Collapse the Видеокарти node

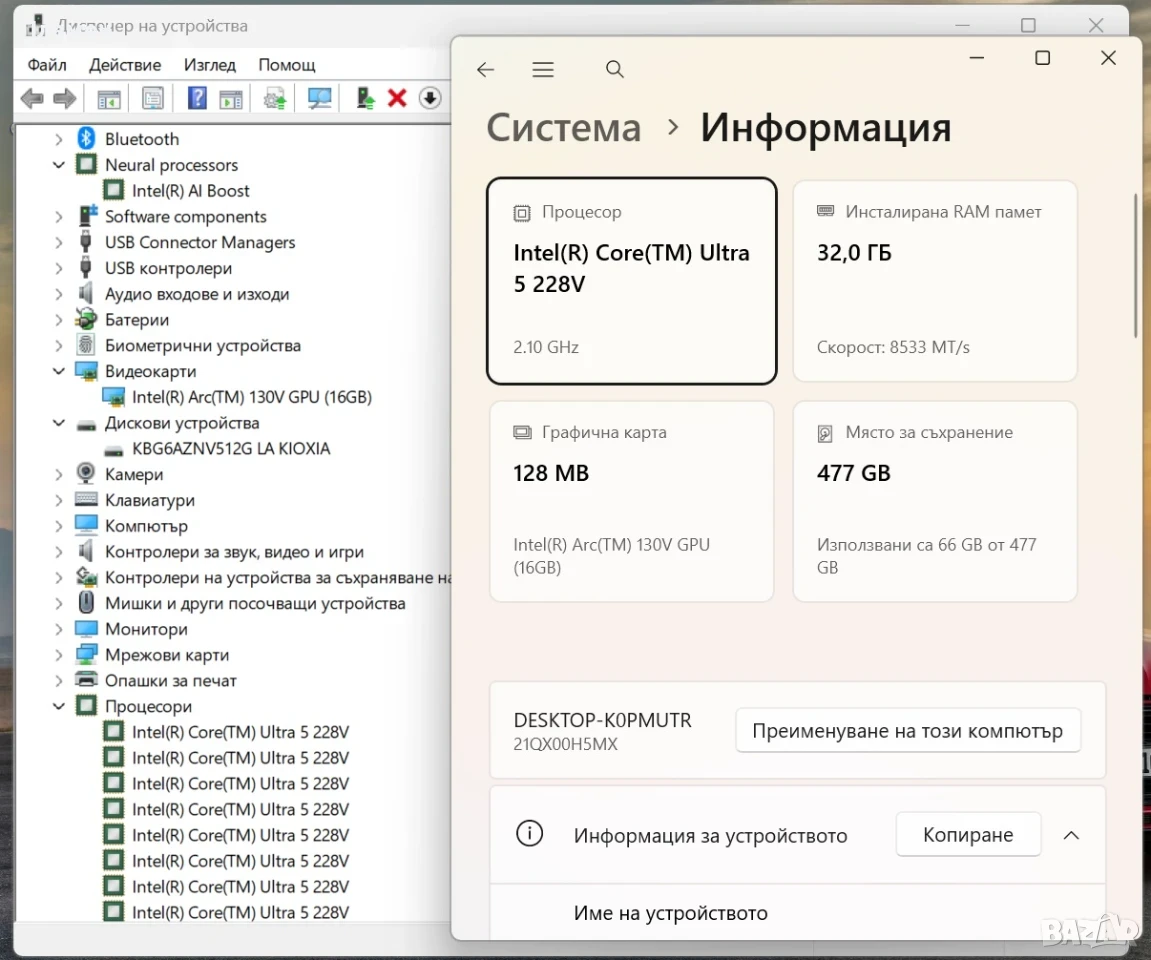point(59,371)
